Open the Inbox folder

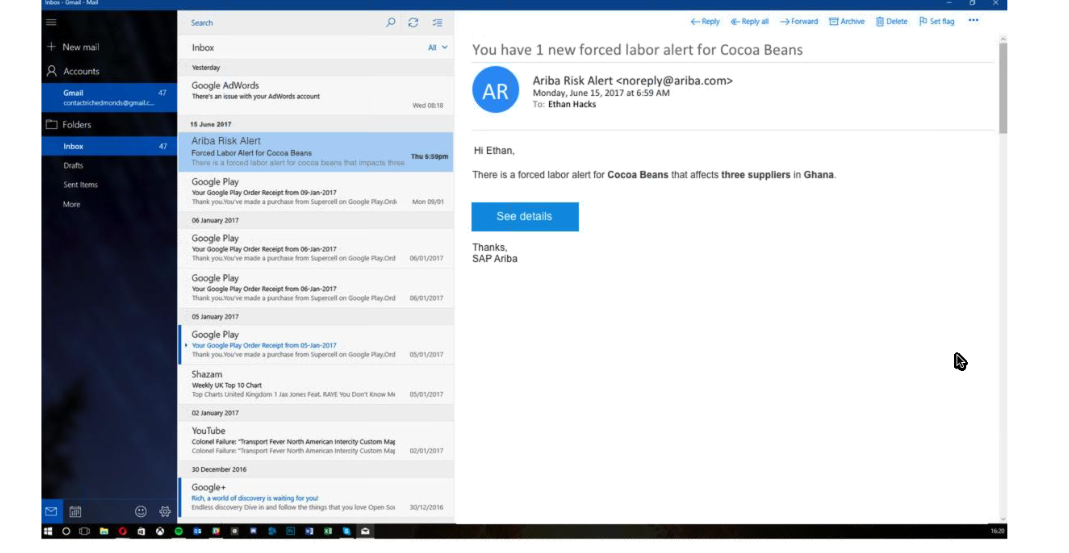[x=109, y=147]
